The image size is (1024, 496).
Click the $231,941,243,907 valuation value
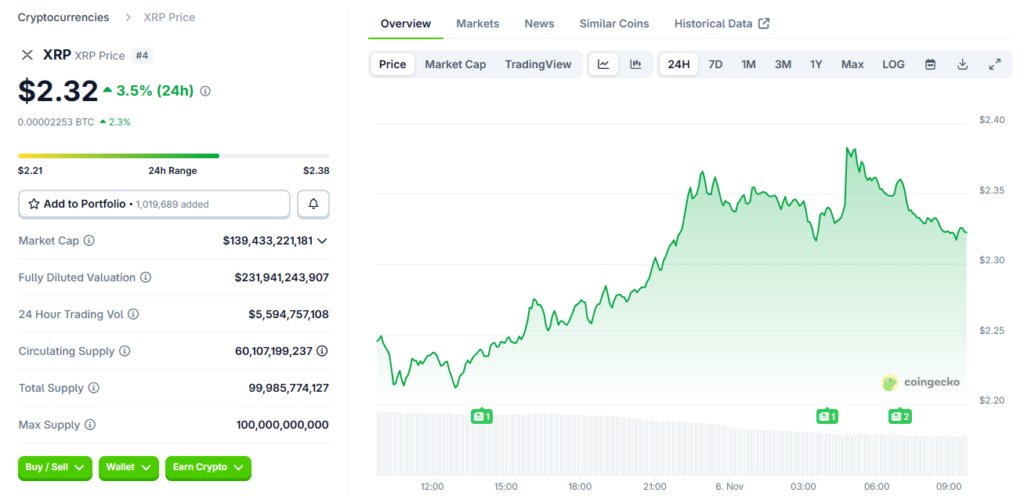281,277
